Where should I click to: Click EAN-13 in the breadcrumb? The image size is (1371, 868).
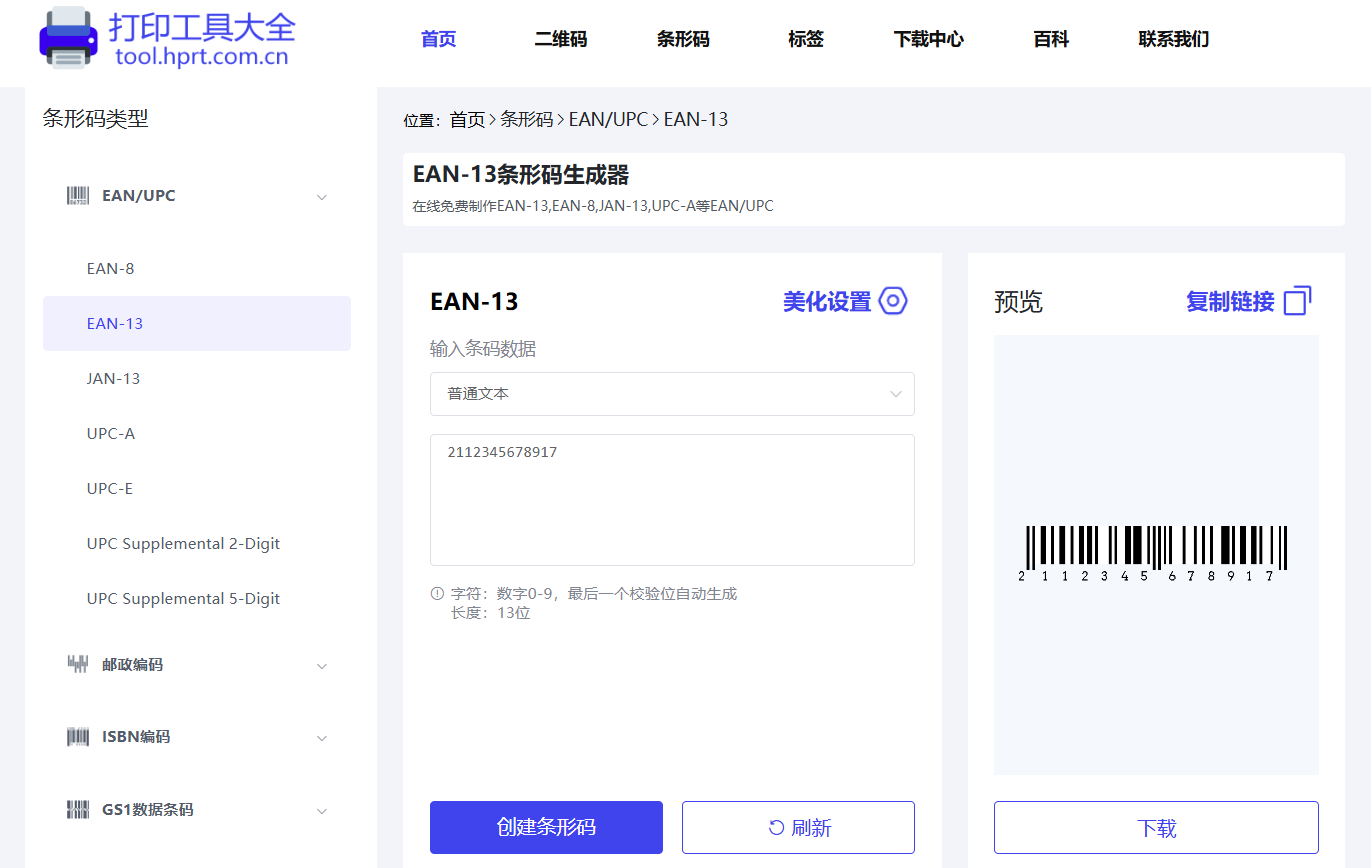(696, 120)
